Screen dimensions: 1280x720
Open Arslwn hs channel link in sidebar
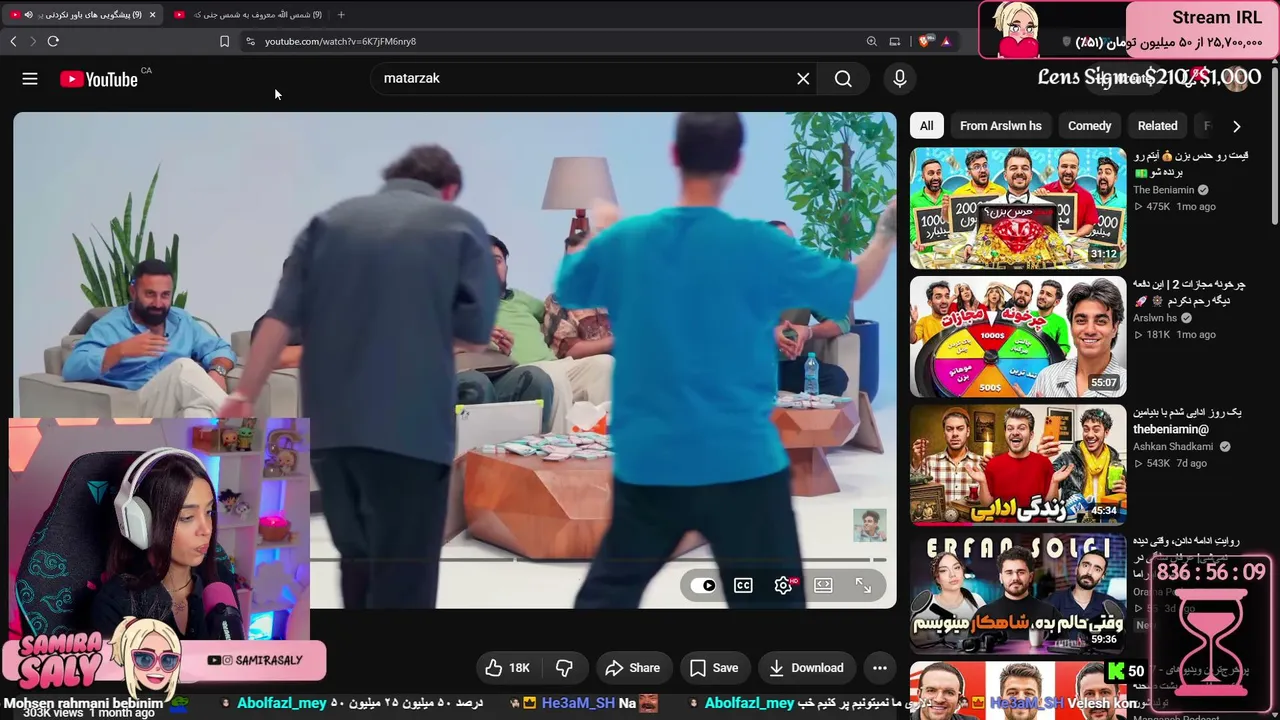(1155, 318)
